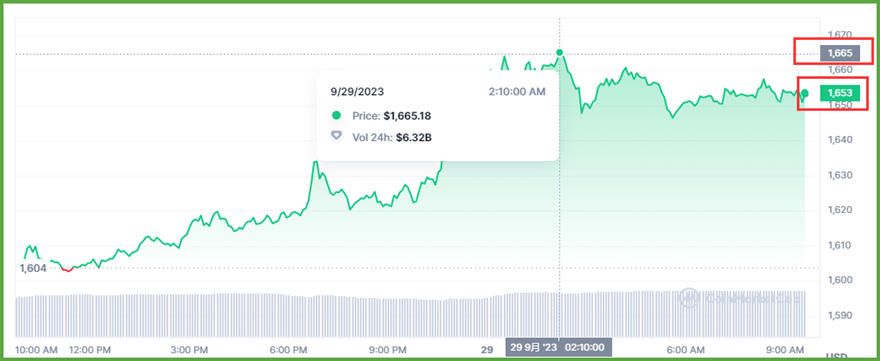Click the green price indicator dot in the tooltip

click(336, 116)
